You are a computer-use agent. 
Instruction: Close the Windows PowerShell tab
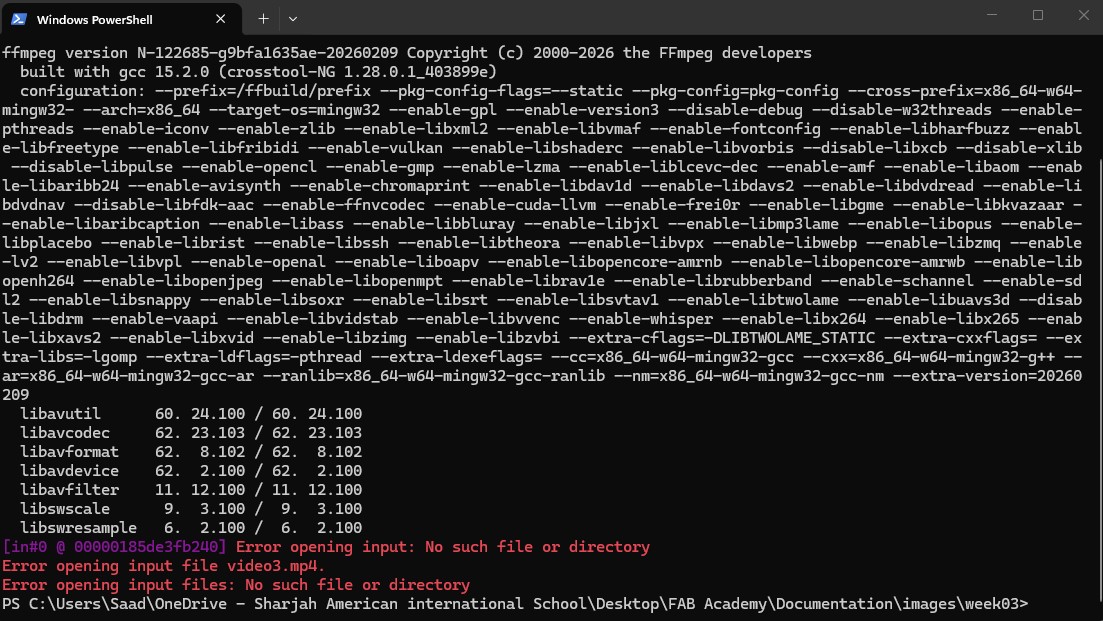(x=221, y=17)
